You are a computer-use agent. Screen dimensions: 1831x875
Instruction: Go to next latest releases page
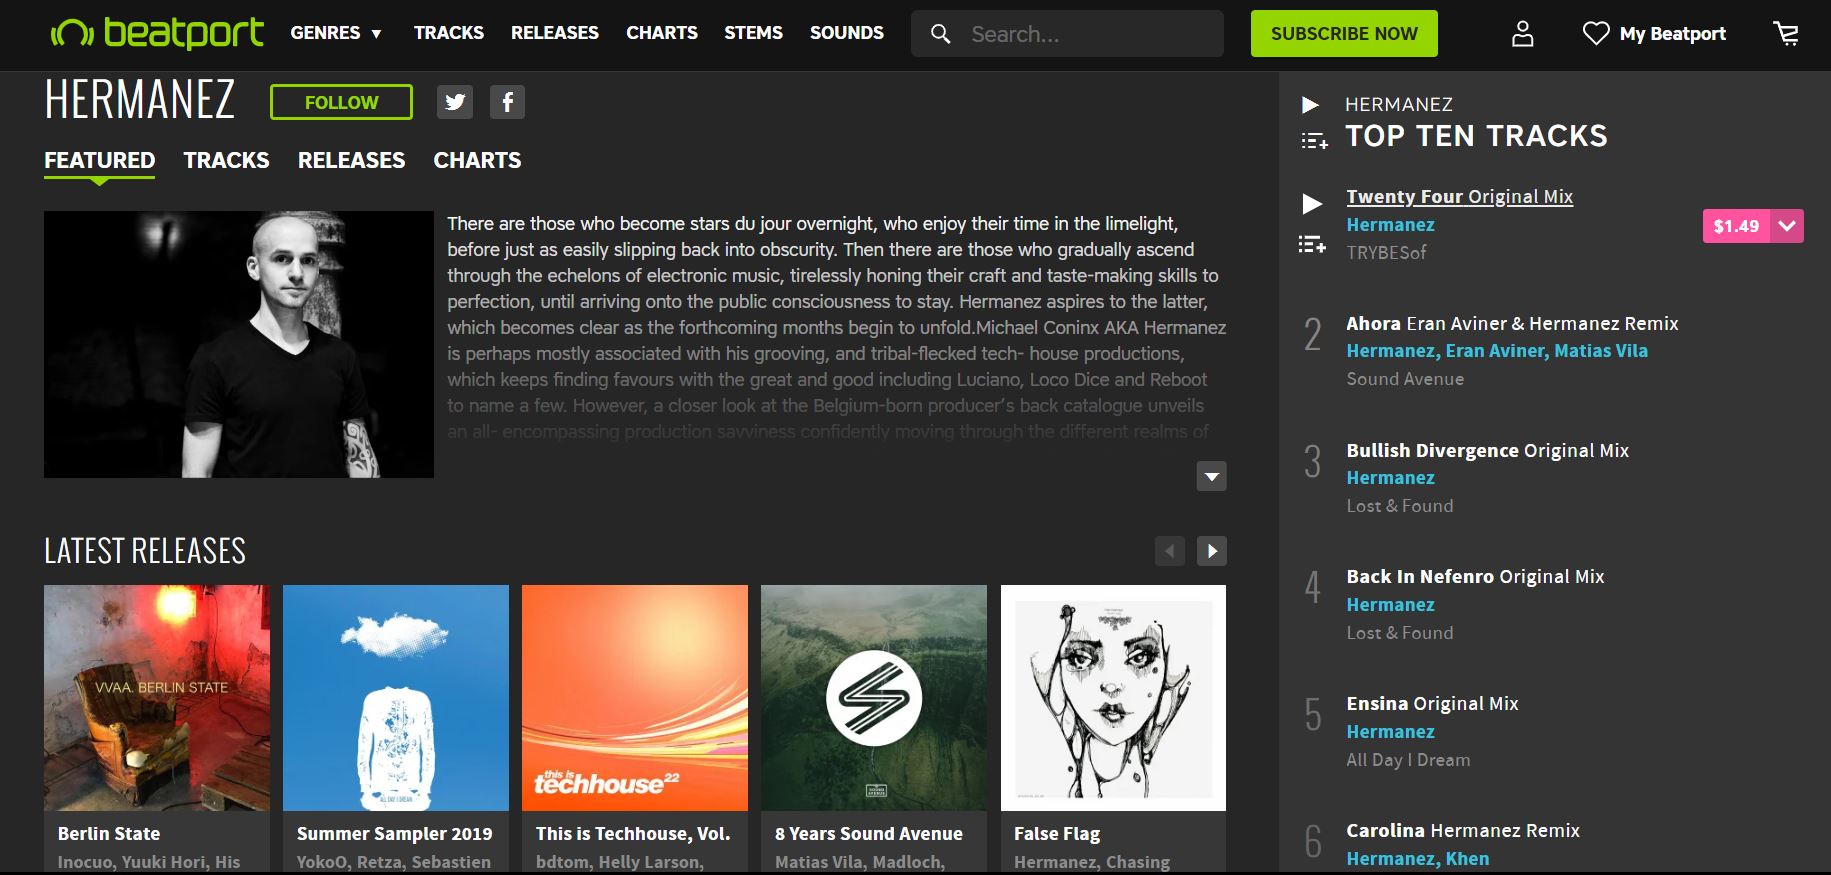coord(1212,551)
